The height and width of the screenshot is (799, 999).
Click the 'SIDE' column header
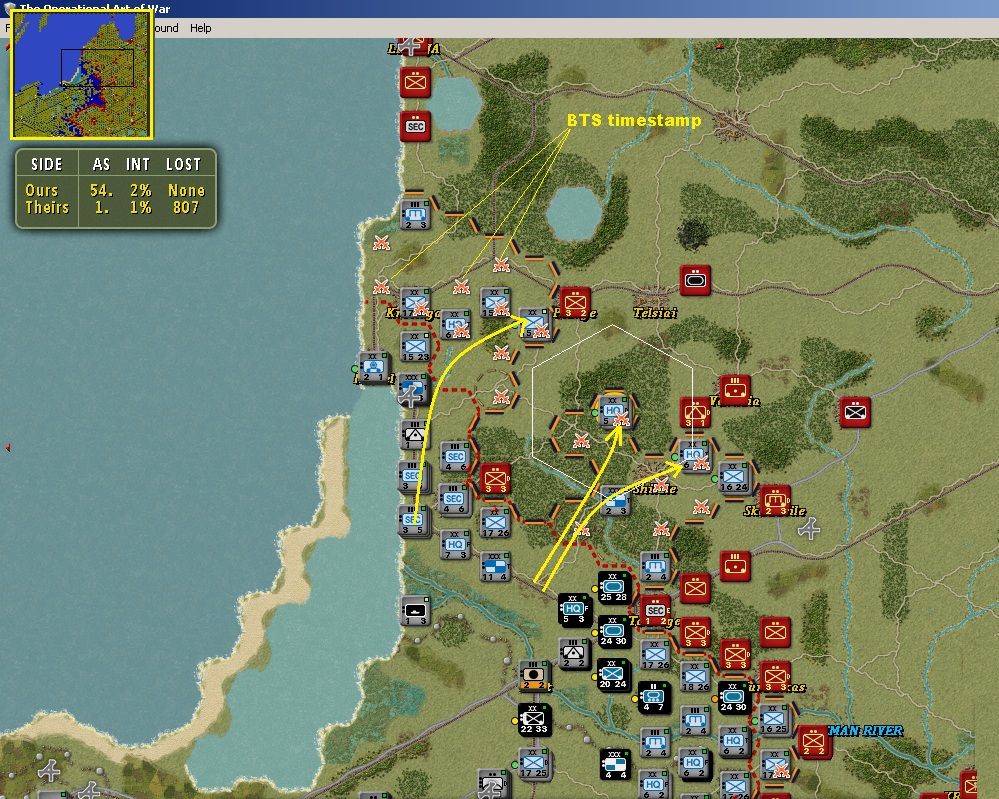point(47,164)
